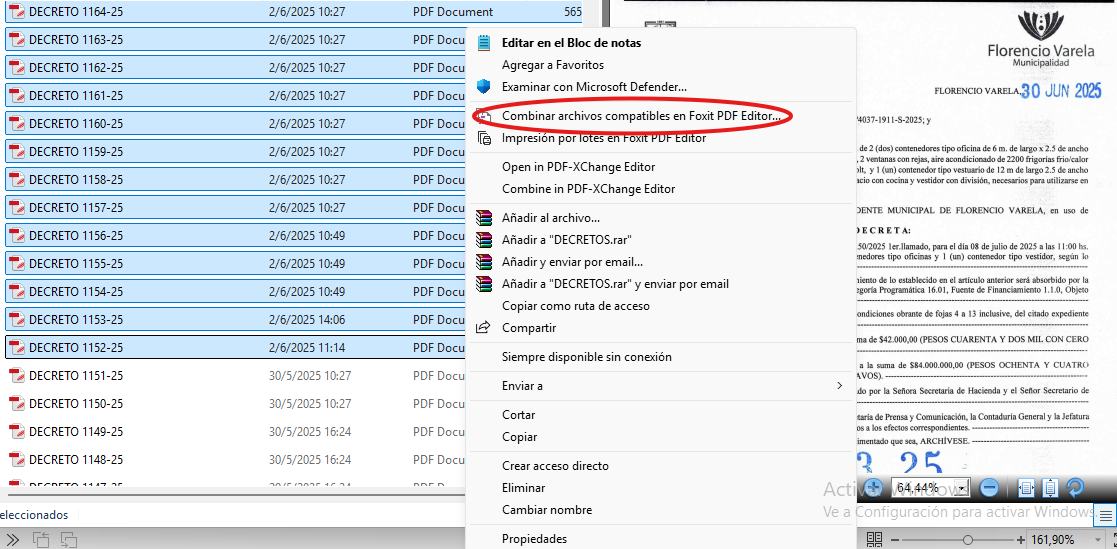Click the PDF icon of DECRETO 1150-25

[x=16, y=404]
